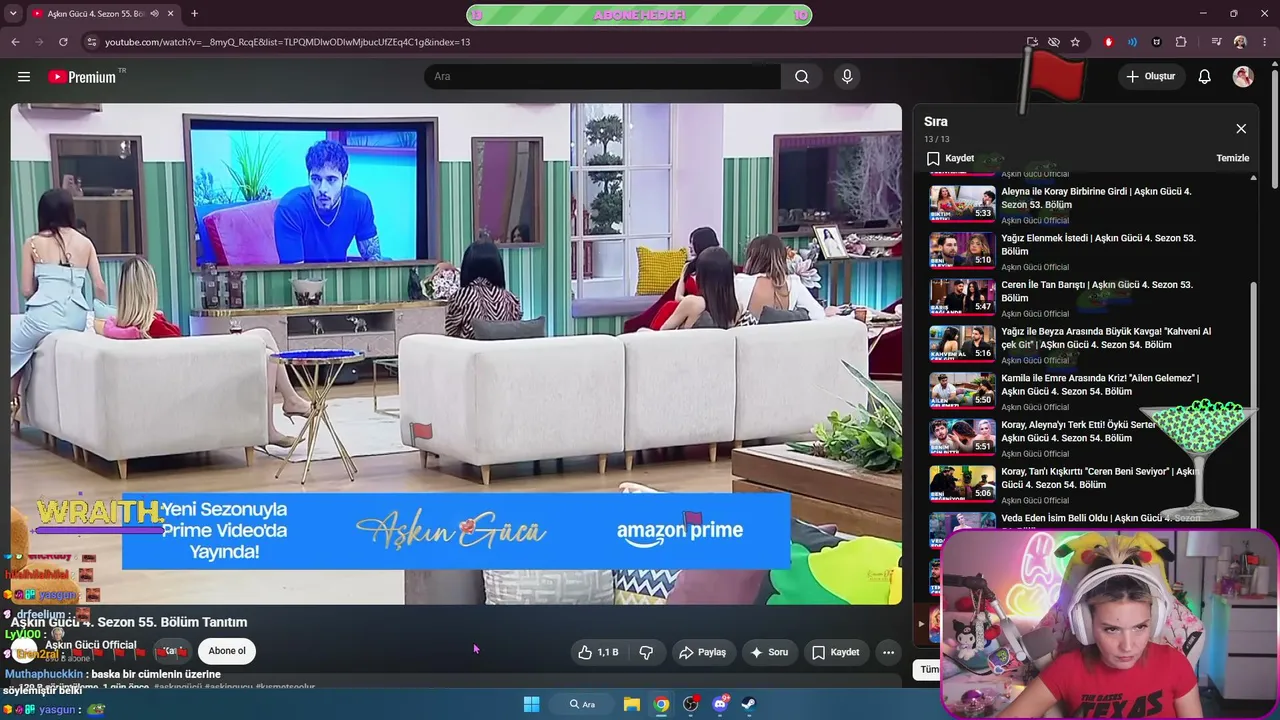Open a new browser tab

(194, 14)
